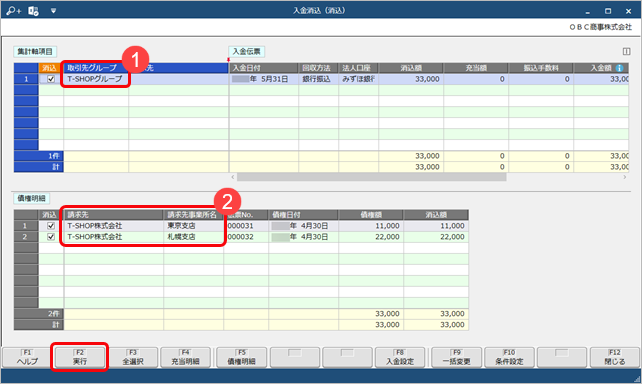The height and width of the screenshot is (384, 642).
Task: Select voucher number 000031
Action: click(246, 226)
